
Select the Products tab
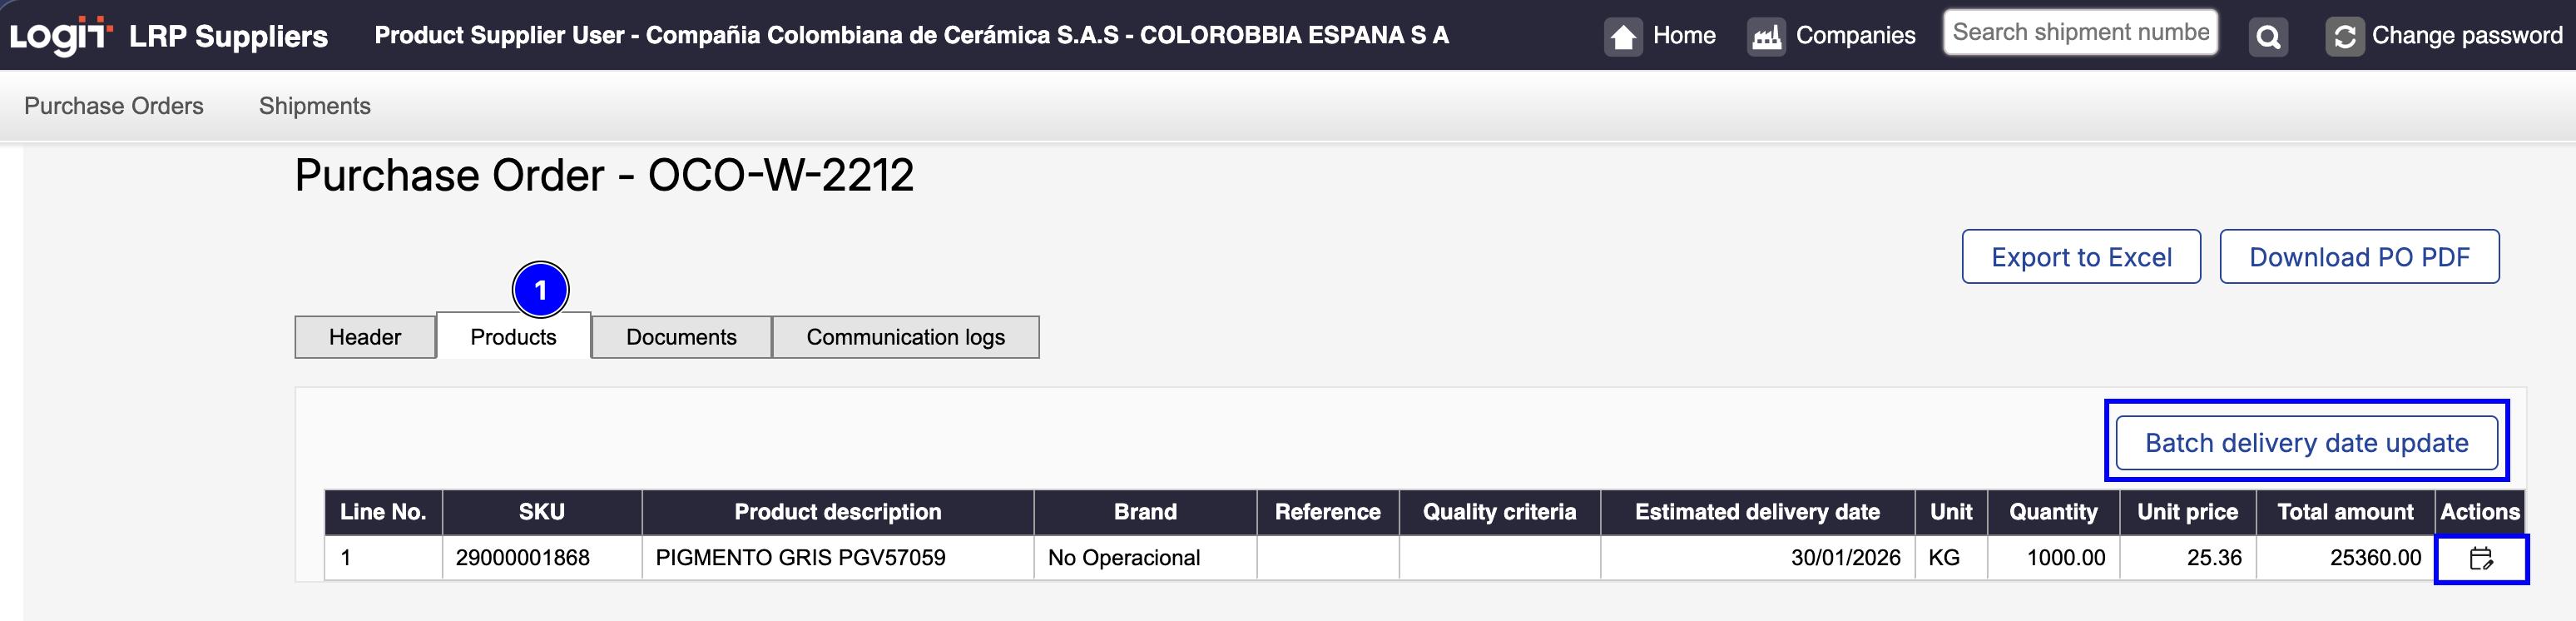pos(513,337)
